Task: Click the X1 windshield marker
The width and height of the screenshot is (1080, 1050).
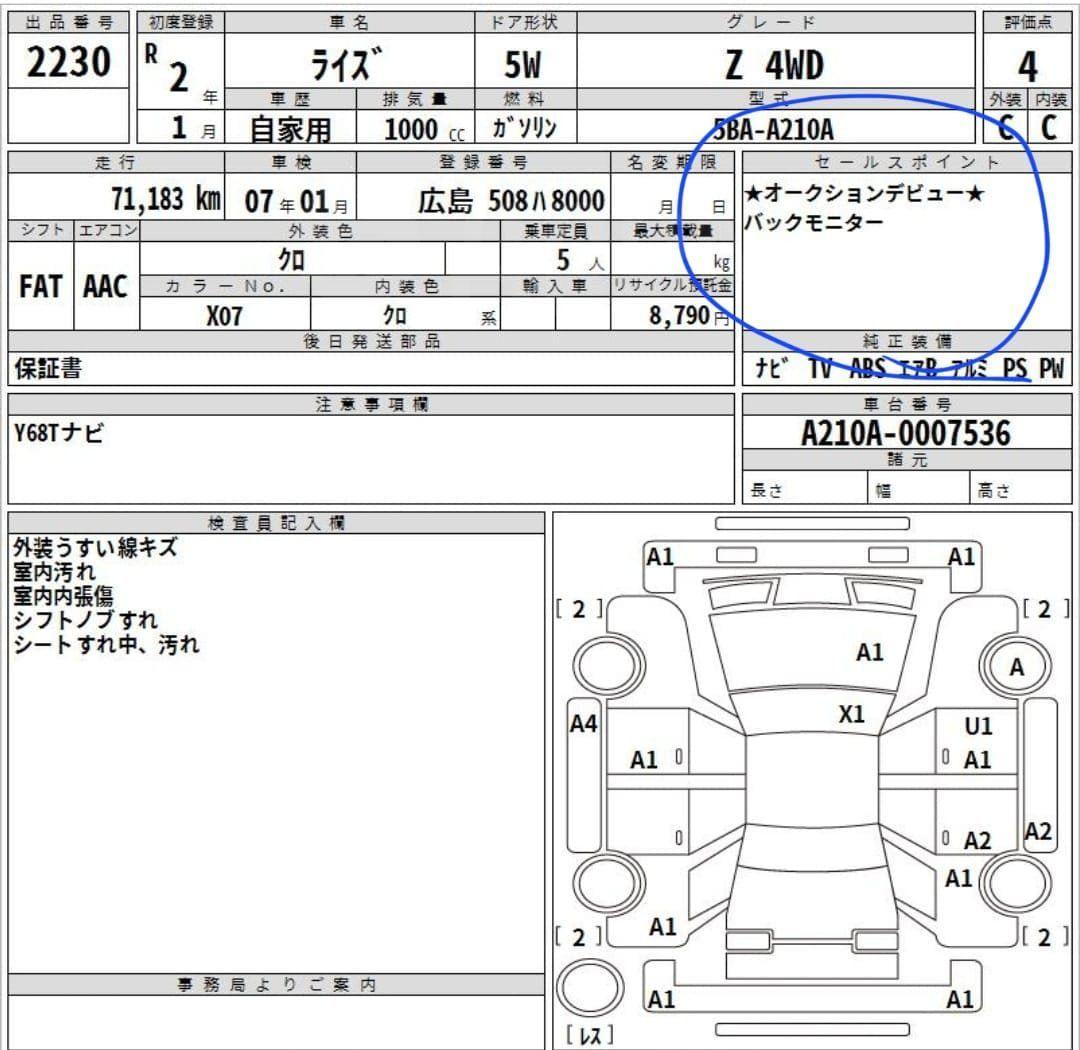Action: pos(852,714)
